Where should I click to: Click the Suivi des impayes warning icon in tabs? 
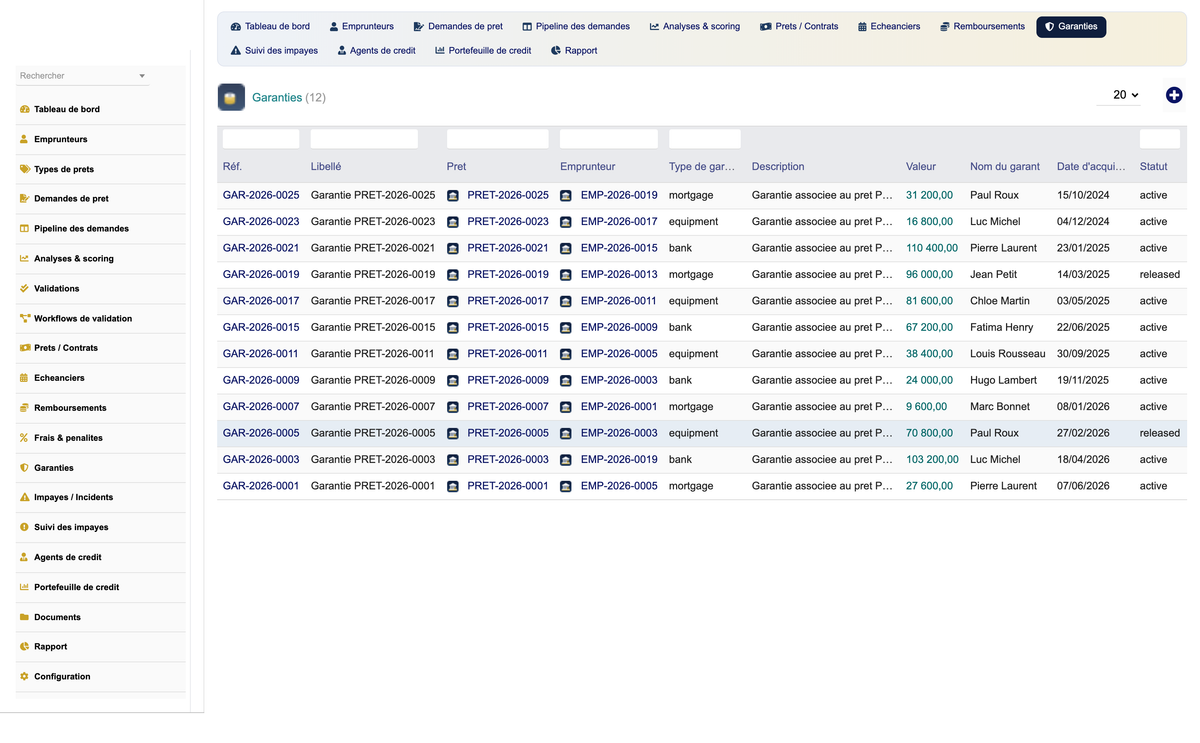[236, 50]
